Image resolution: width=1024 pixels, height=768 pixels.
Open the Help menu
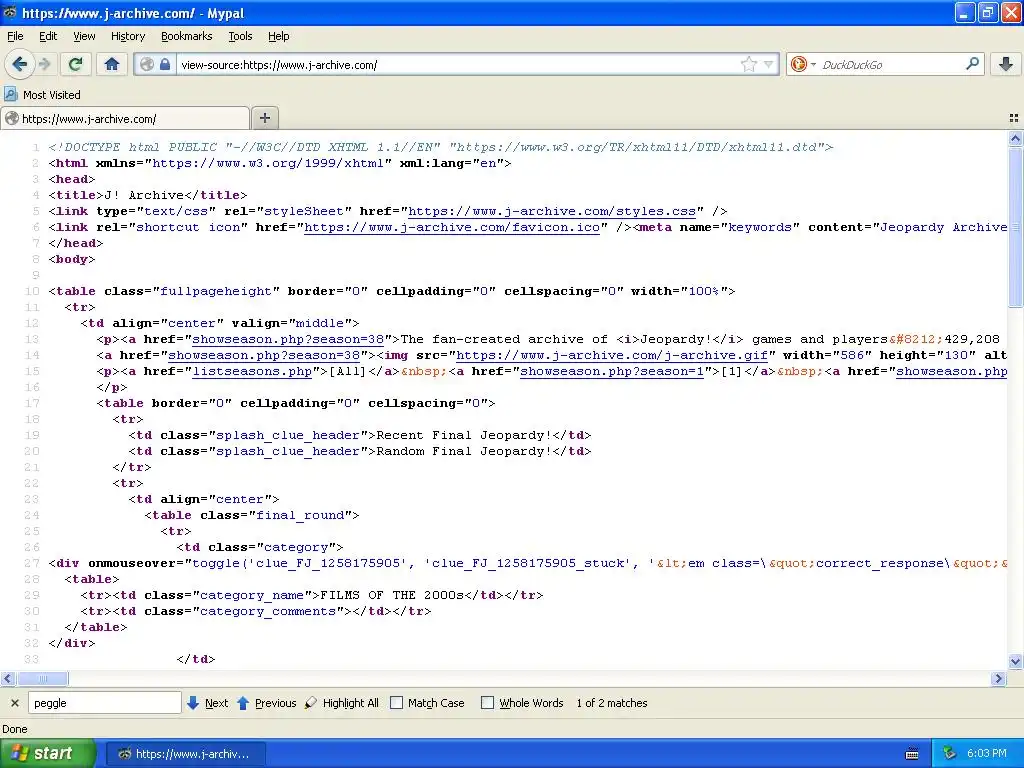tap(279, 36)
